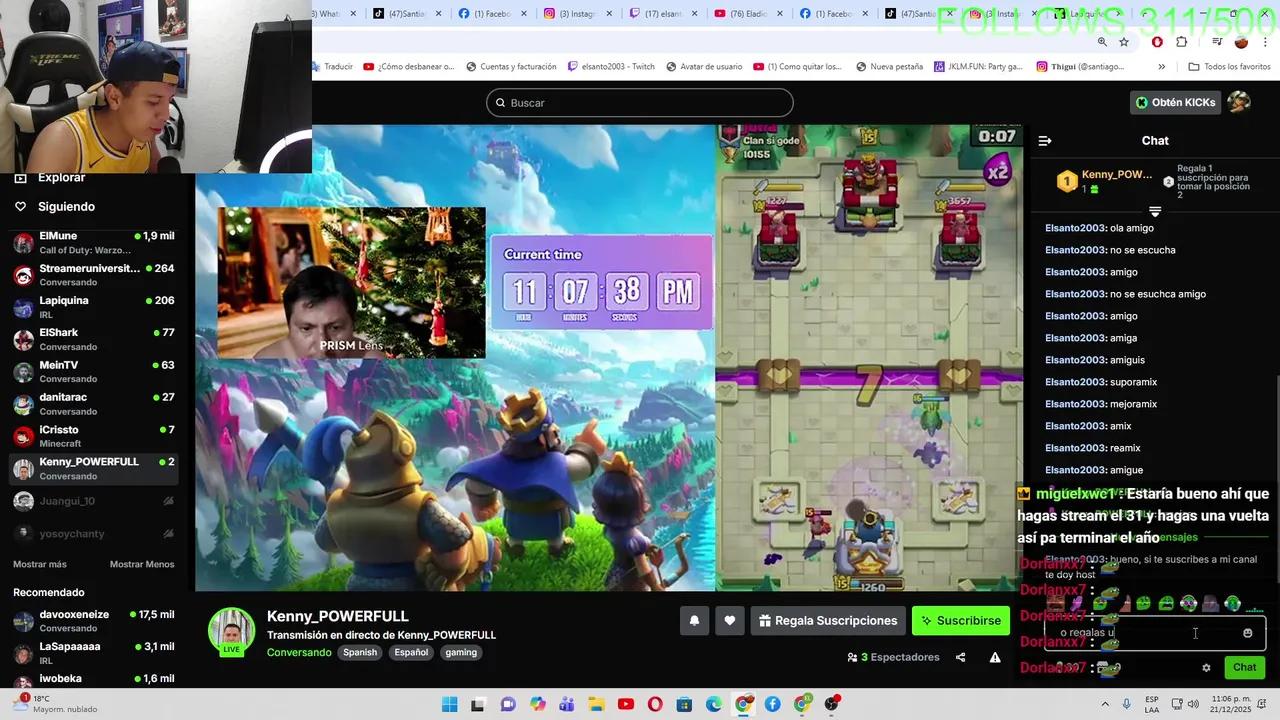Screen dimensions: 1280x720
Task: Click the Regala Suscripciones button
Action: coord(828,621)
